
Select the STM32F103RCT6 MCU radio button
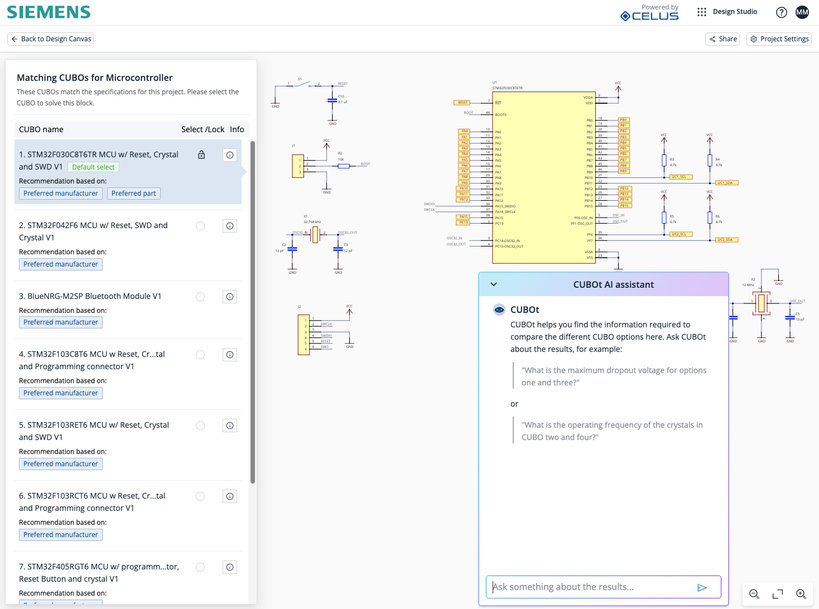[x=200, y=496]
